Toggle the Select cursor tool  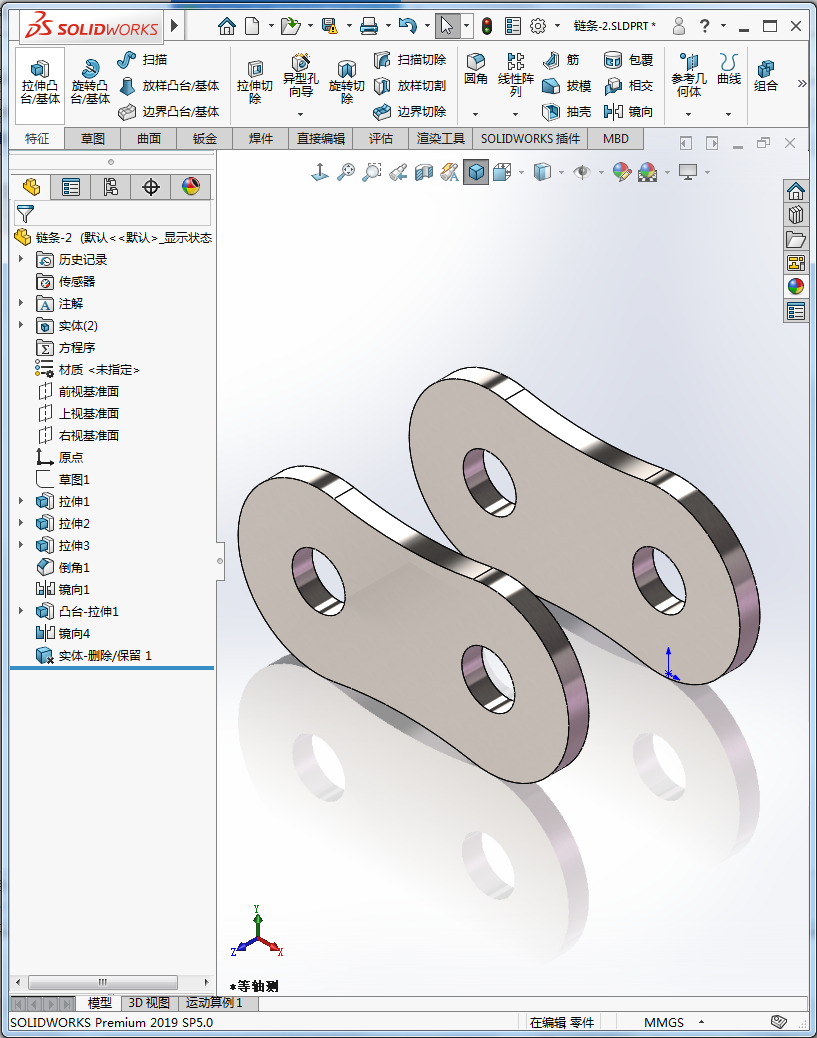(x=447, y=26)
